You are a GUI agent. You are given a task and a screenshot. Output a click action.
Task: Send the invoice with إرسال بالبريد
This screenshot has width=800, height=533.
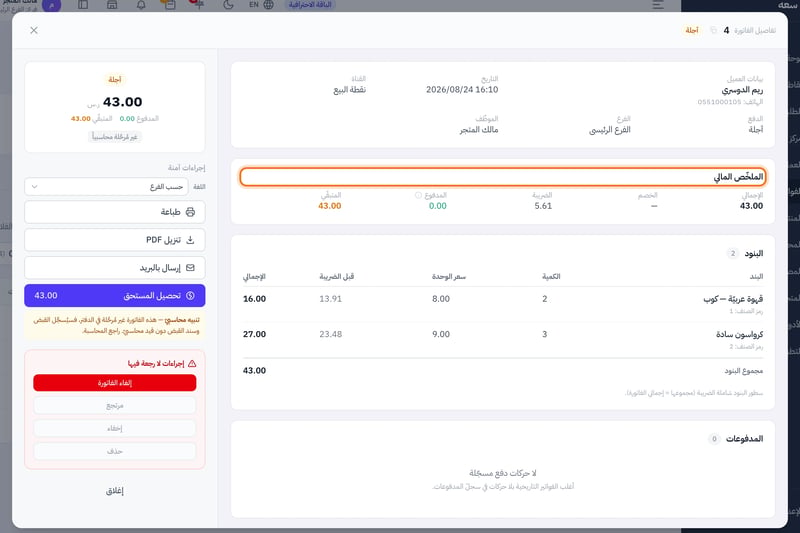(115, 268)
